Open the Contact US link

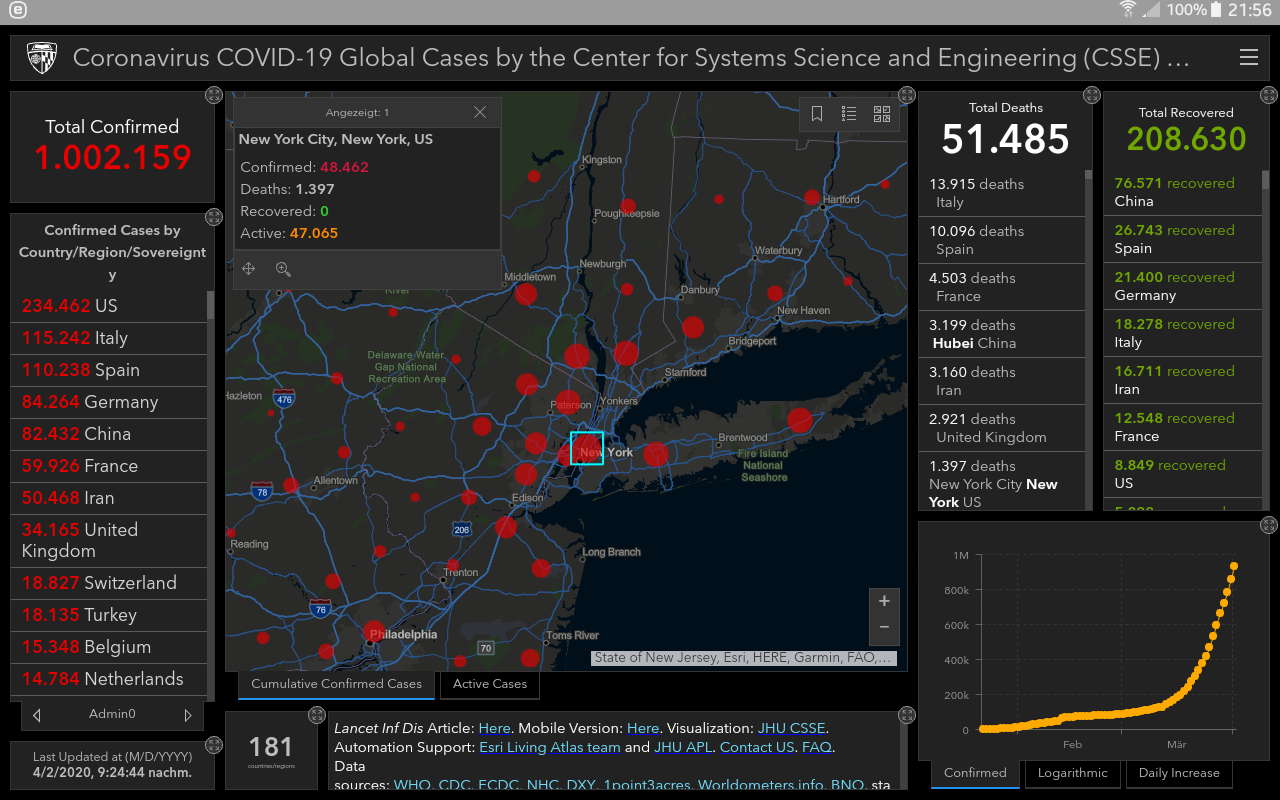[757, 747]
